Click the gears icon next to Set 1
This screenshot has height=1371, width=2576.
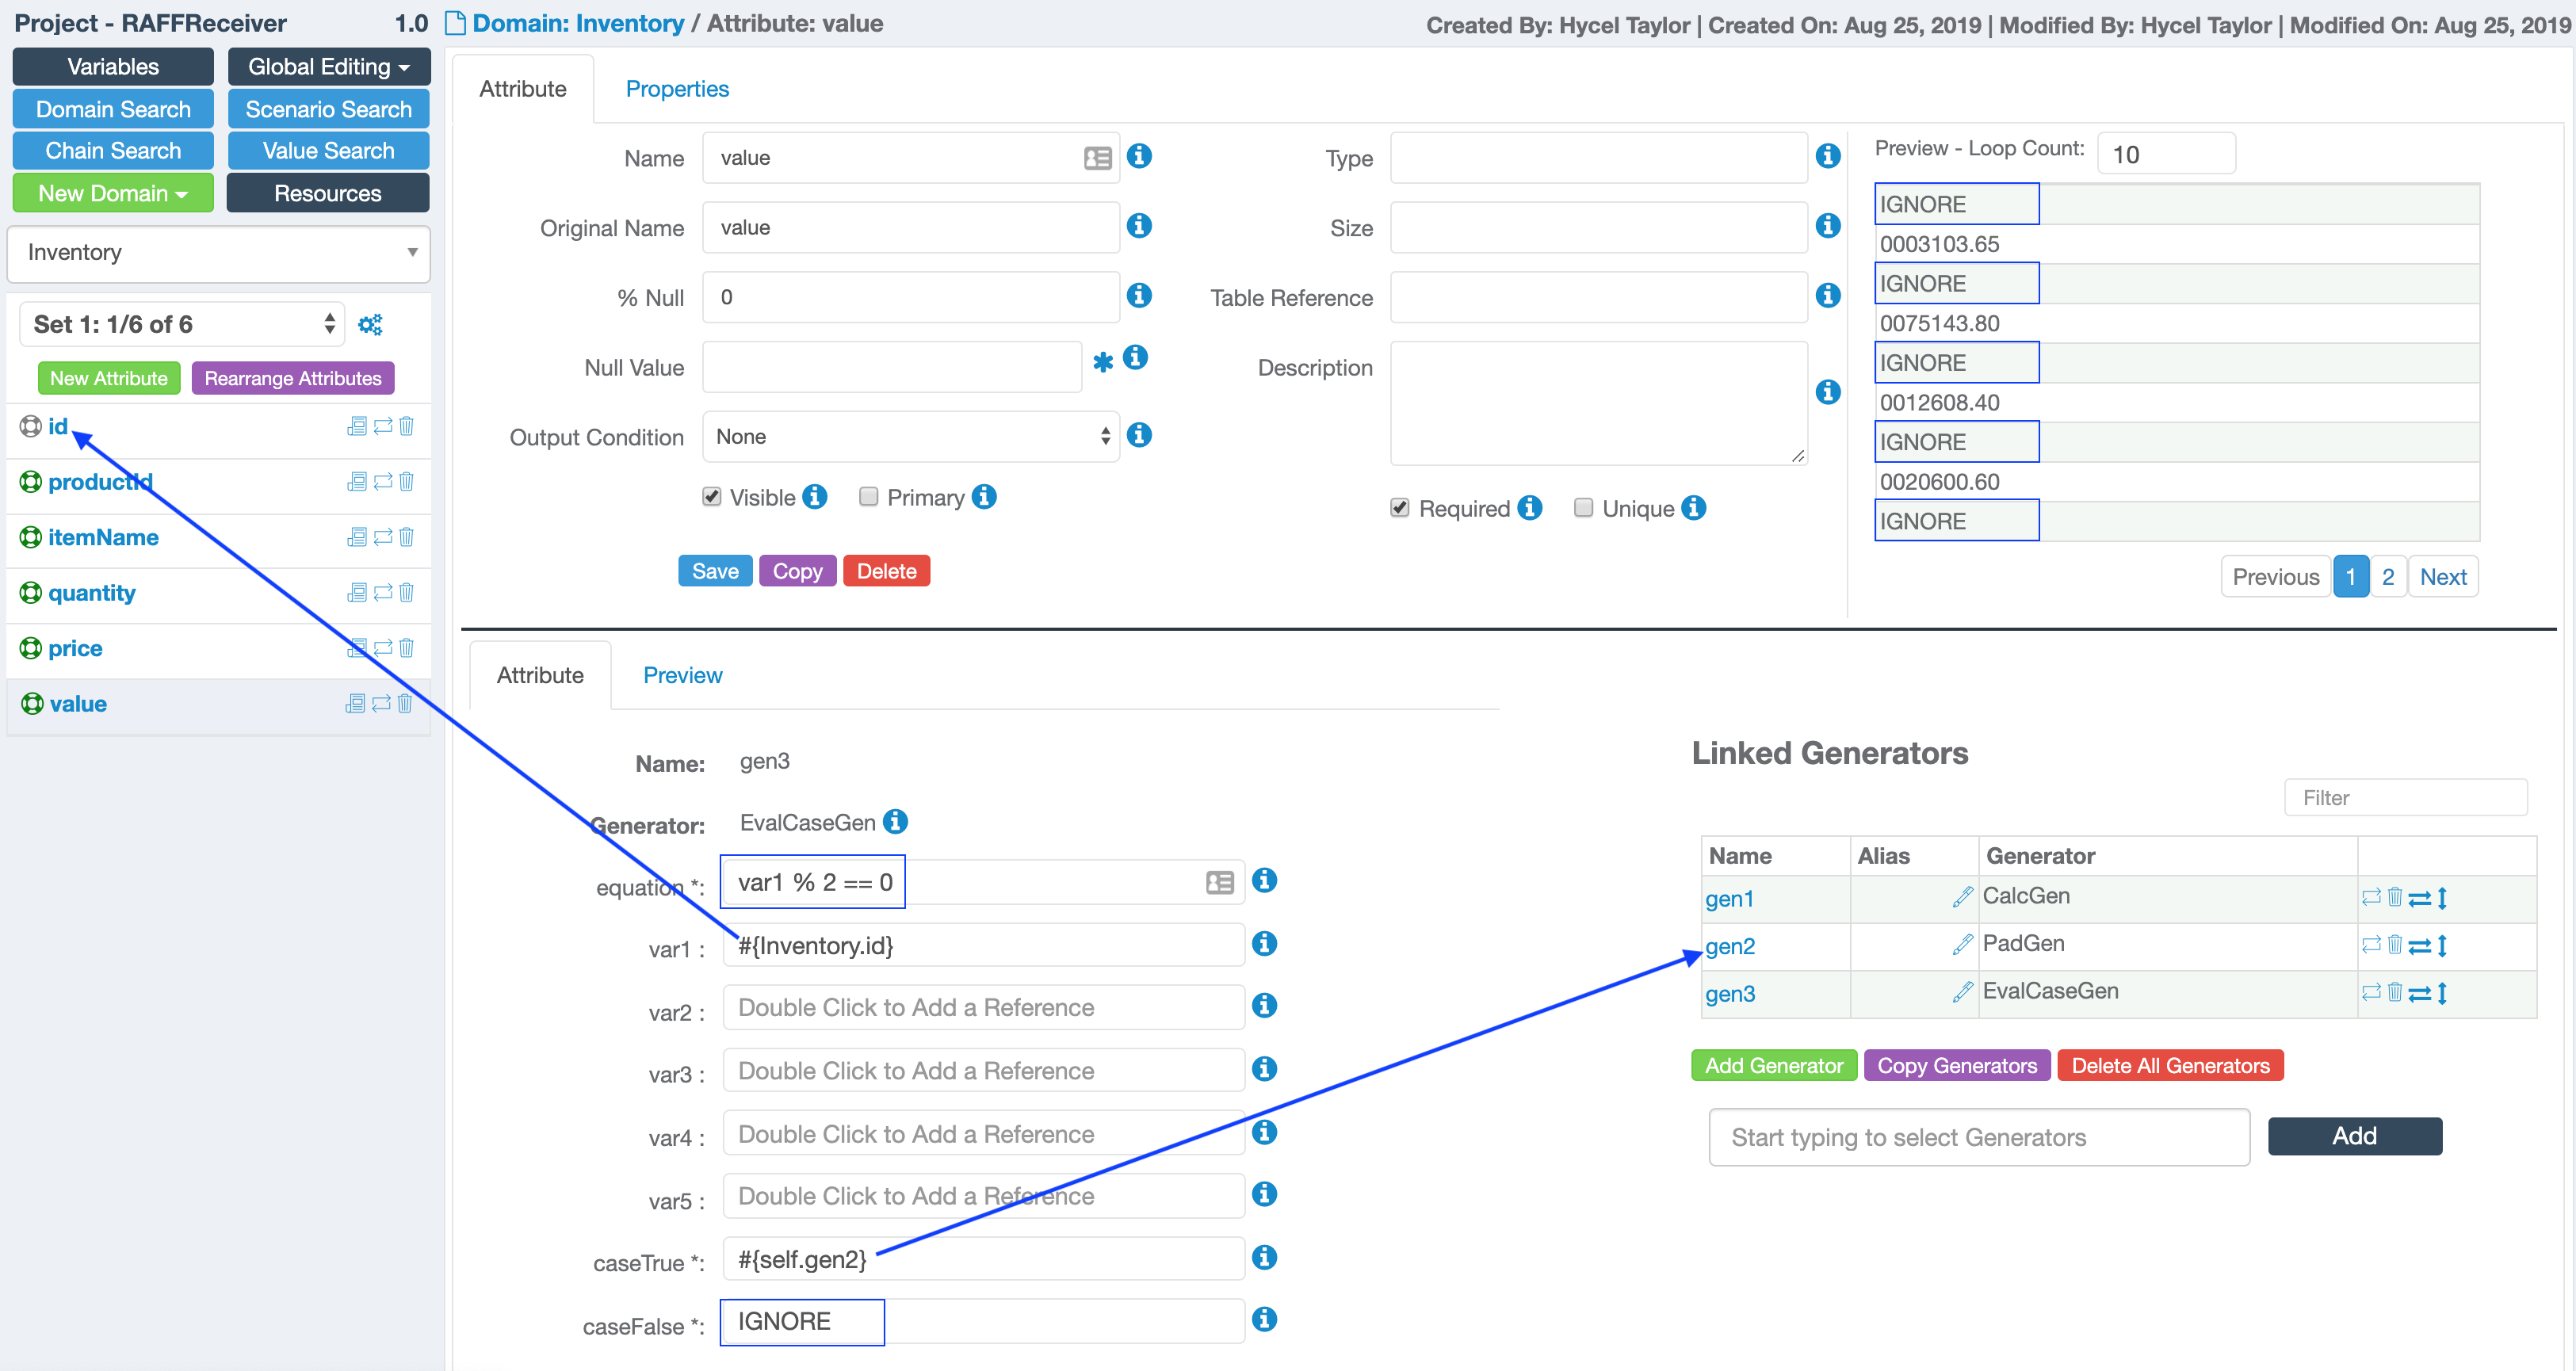(370, 324)
